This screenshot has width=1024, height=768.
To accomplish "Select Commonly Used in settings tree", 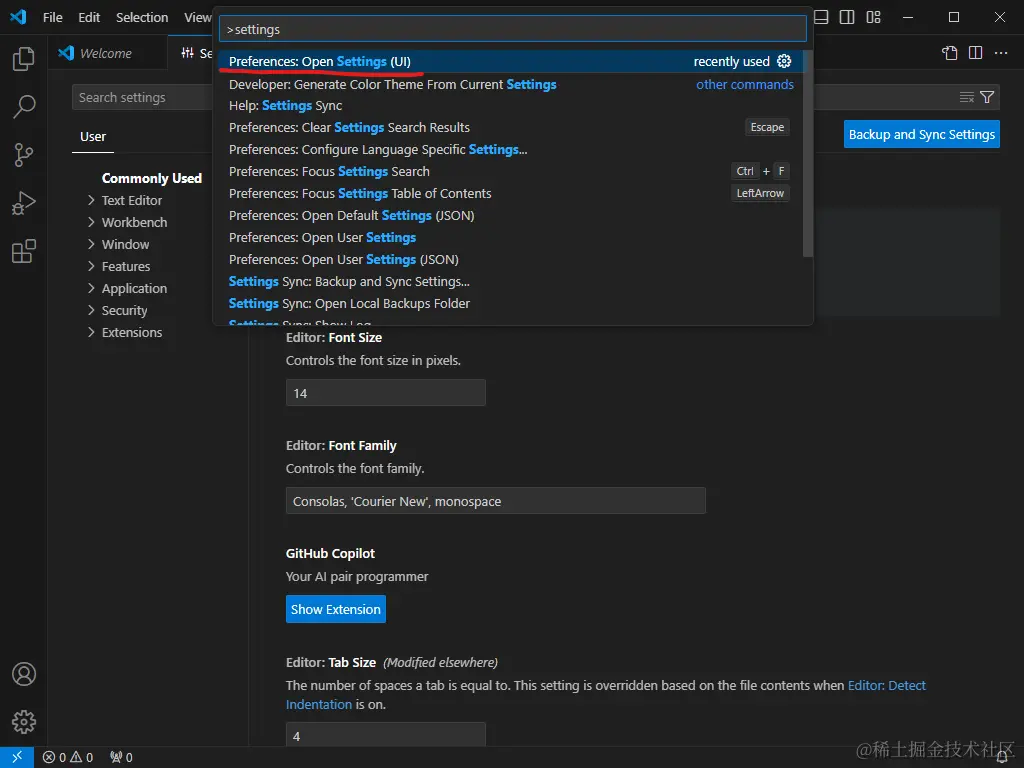I will coord(152,178).
